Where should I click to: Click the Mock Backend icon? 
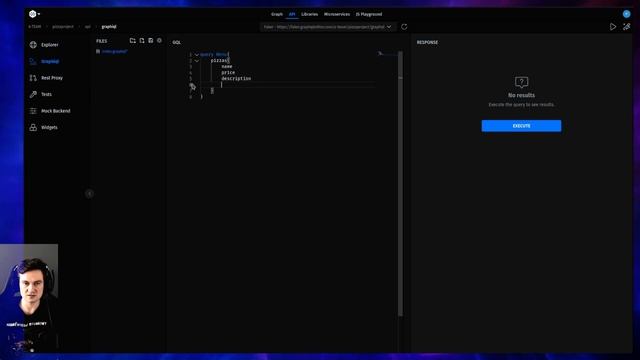click(33, 111)
